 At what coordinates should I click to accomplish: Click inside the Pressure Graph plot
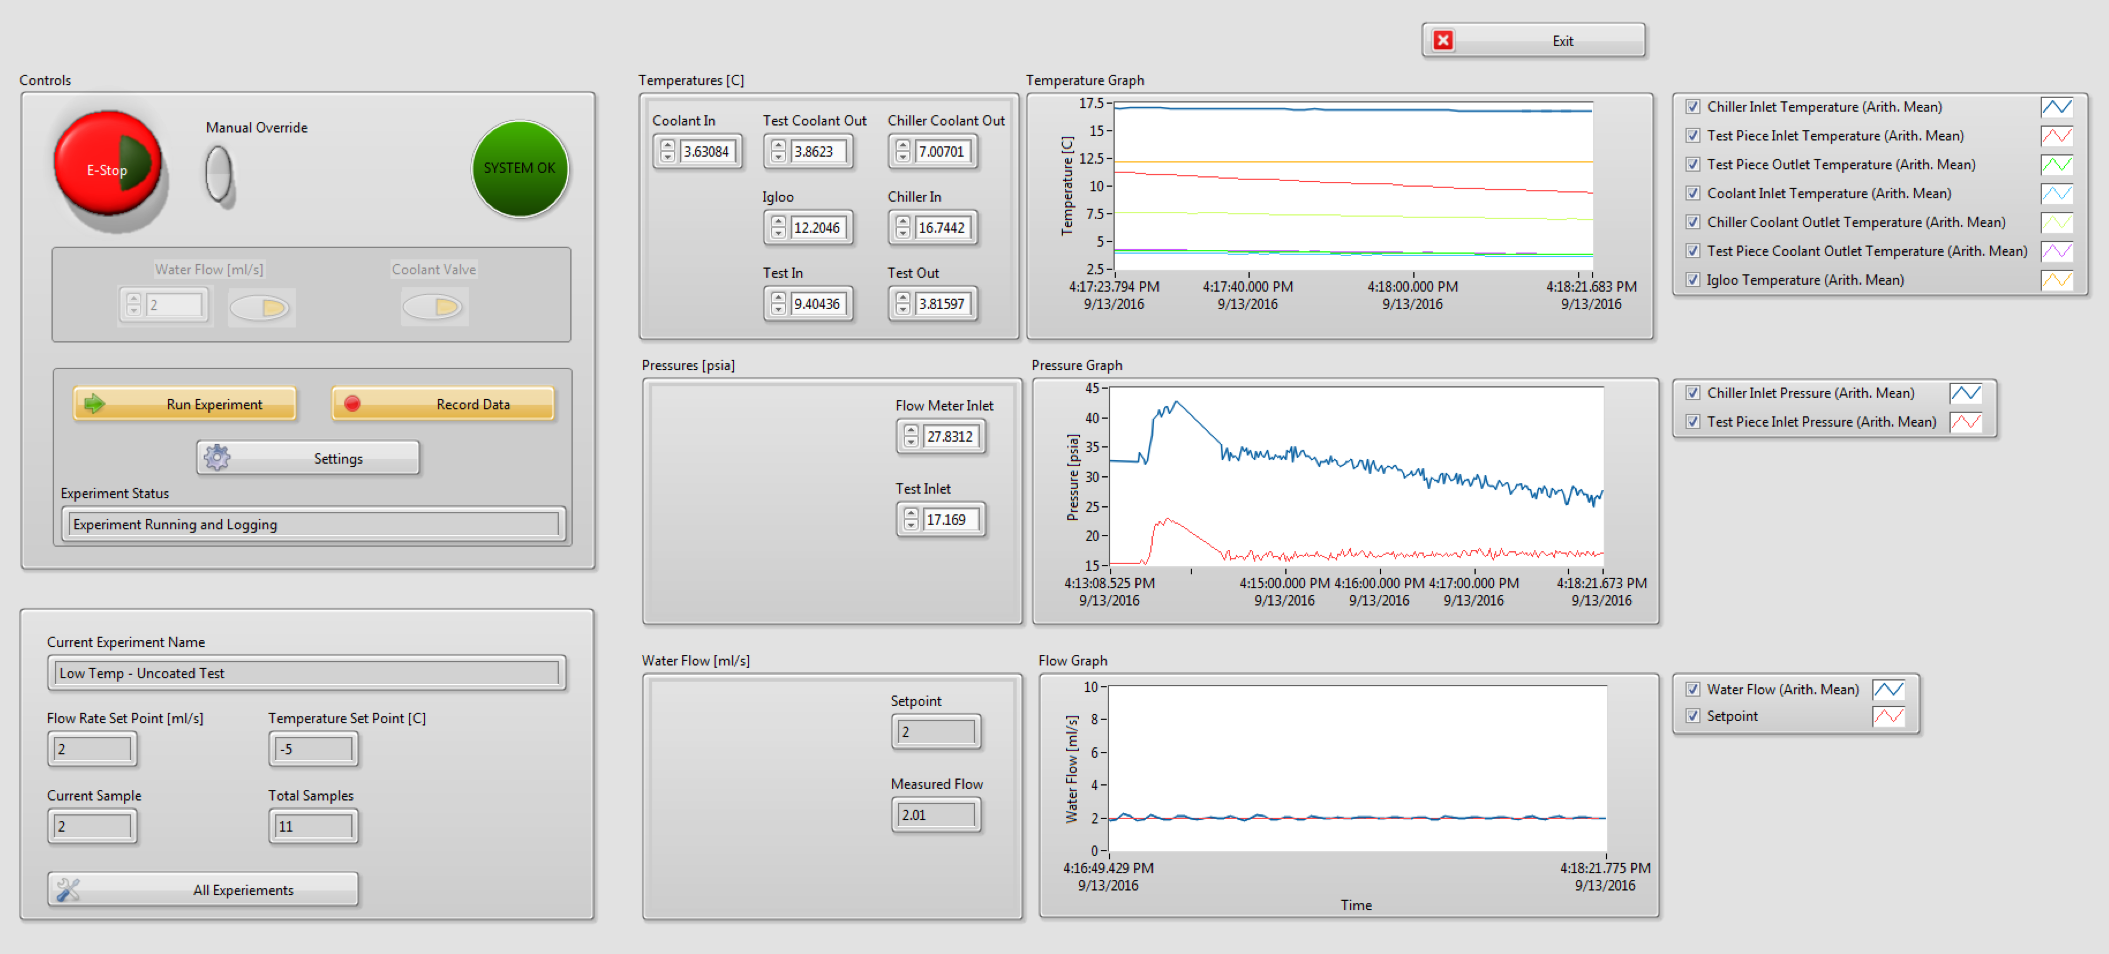[1357, 476]
